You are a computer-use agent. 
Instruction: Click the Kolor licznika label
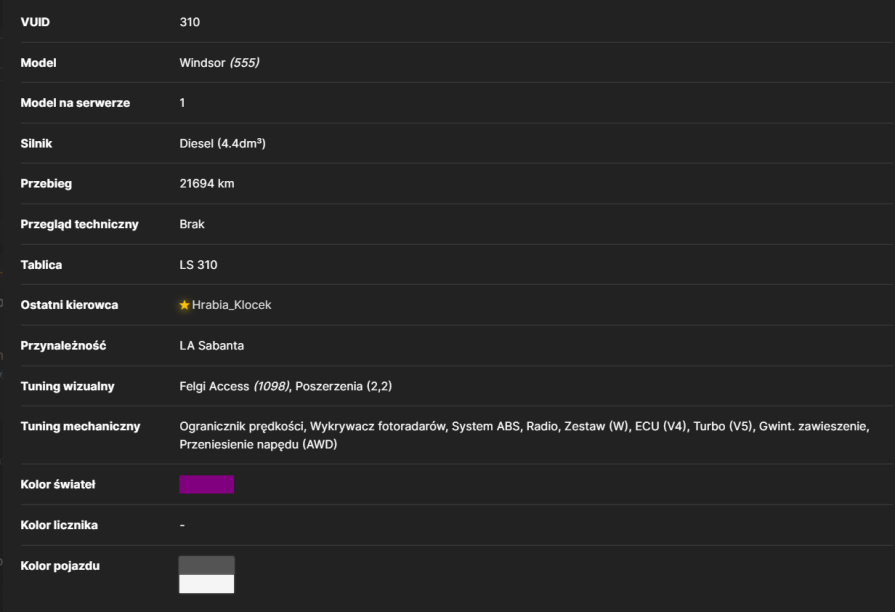point(59,525)
